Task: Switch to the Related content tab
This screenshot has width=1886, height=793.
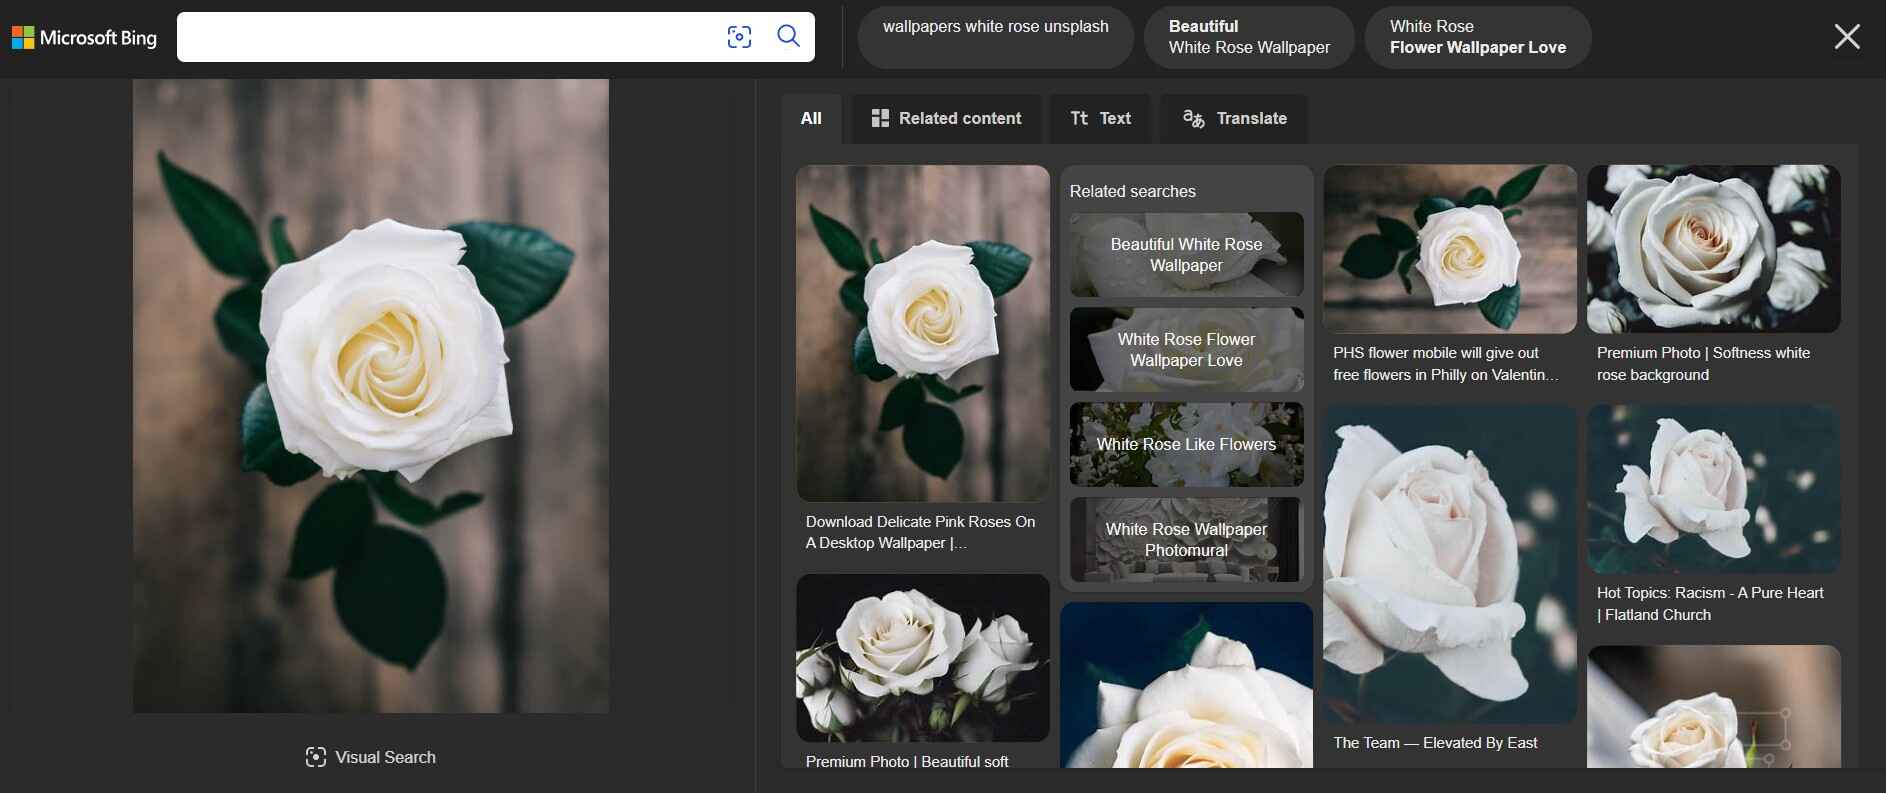Action: tap(946, 118)
